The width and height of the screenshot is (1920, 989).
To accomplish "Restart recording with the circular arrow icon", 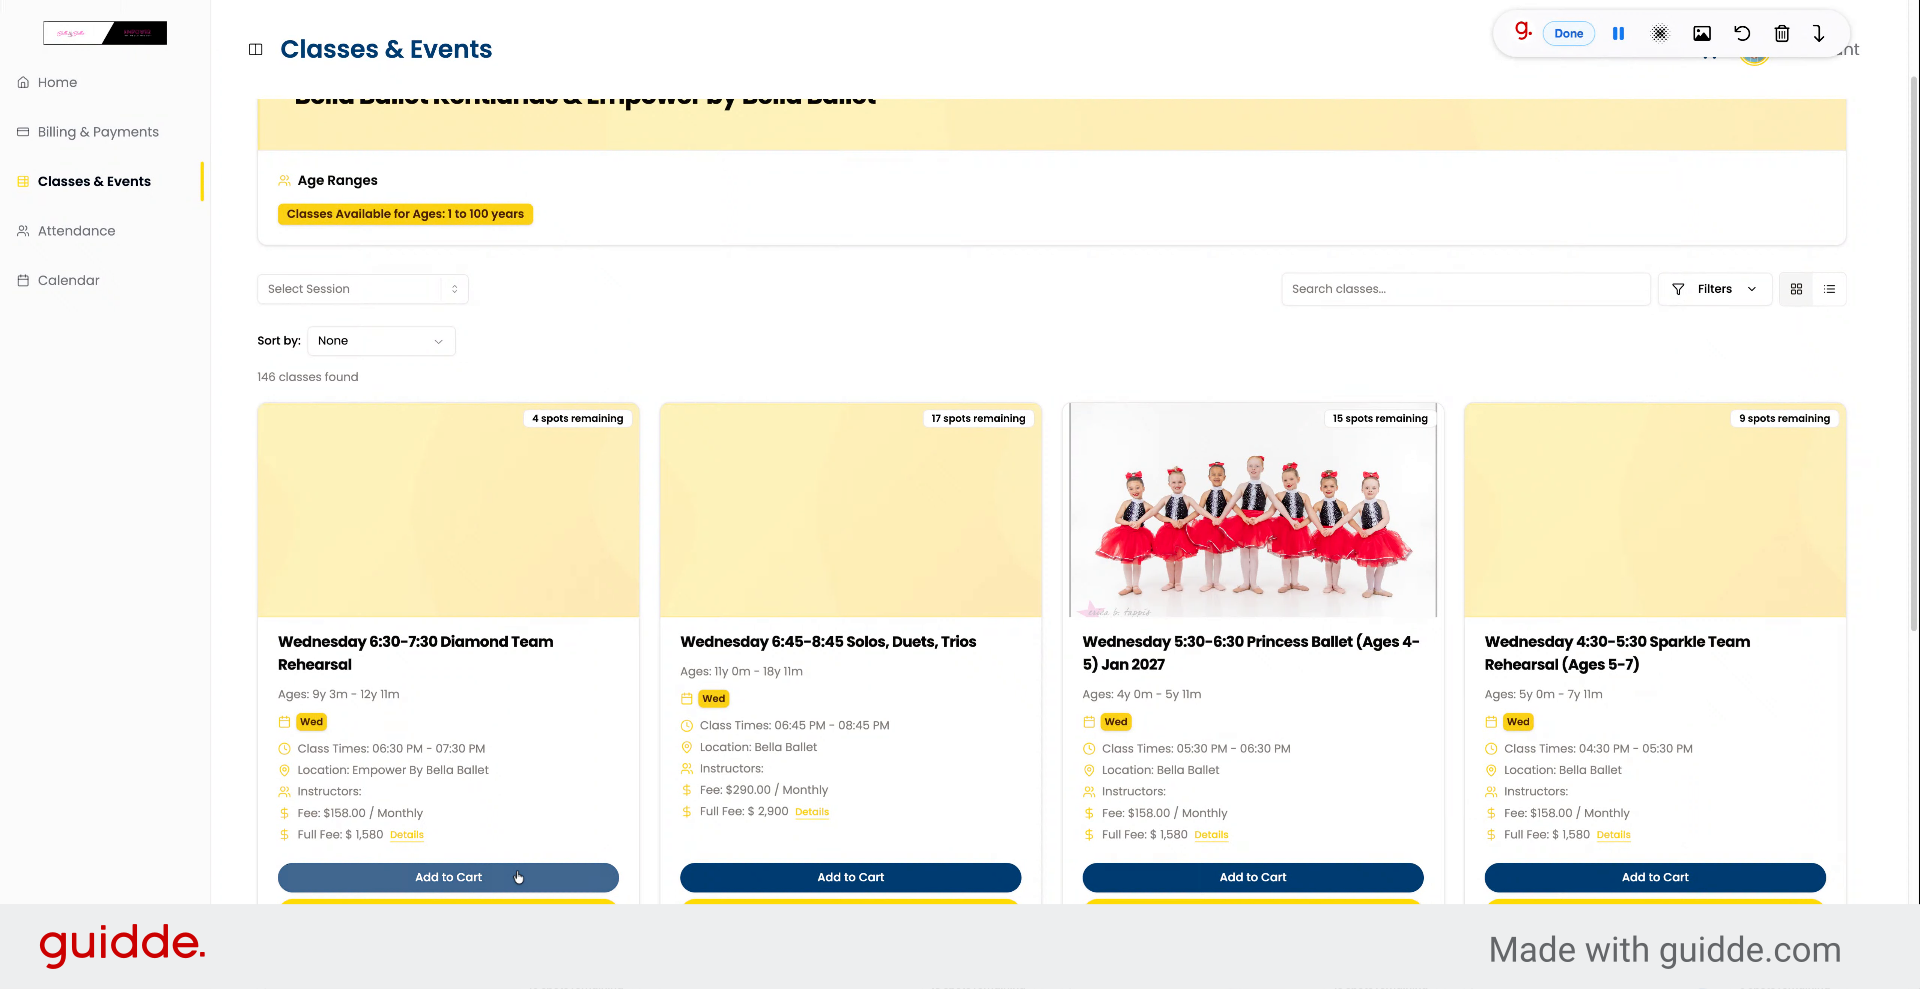I will [x=1742, y=34].
